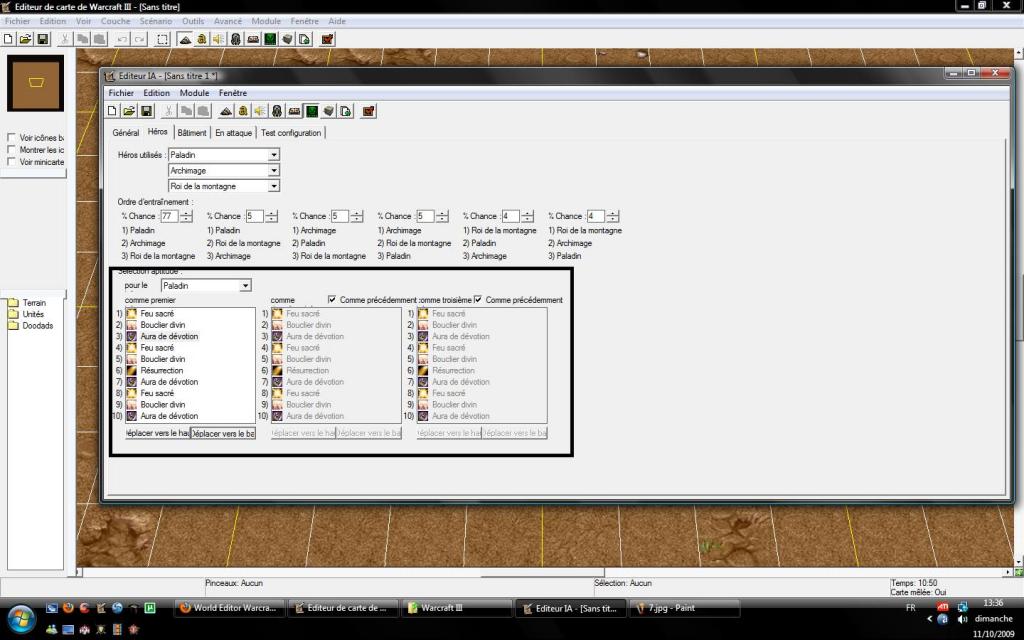The image size is (1024, 640).
Task: Switch to the Bâtiment tab
Action: pos(192,133)
